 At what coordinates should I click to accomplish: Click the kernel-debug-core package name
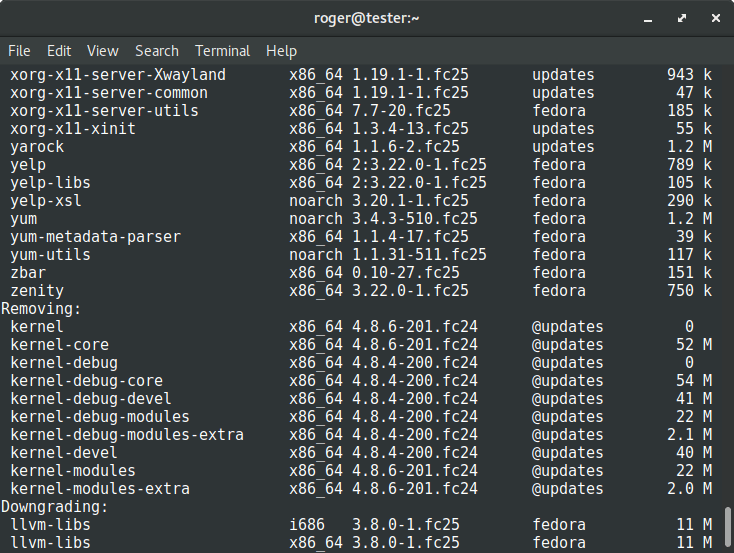tap(87, 381)
